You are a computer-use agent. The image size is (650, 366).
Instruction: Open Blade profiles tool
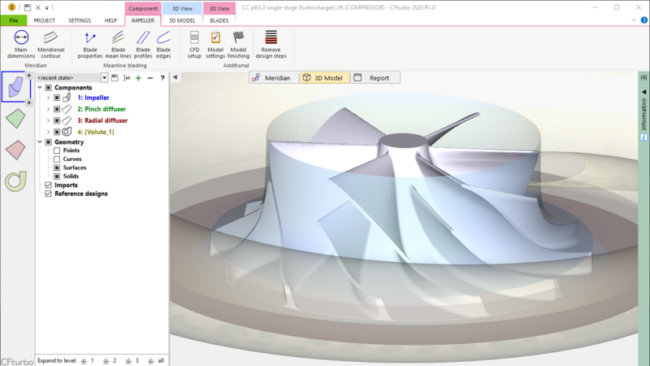143,44
